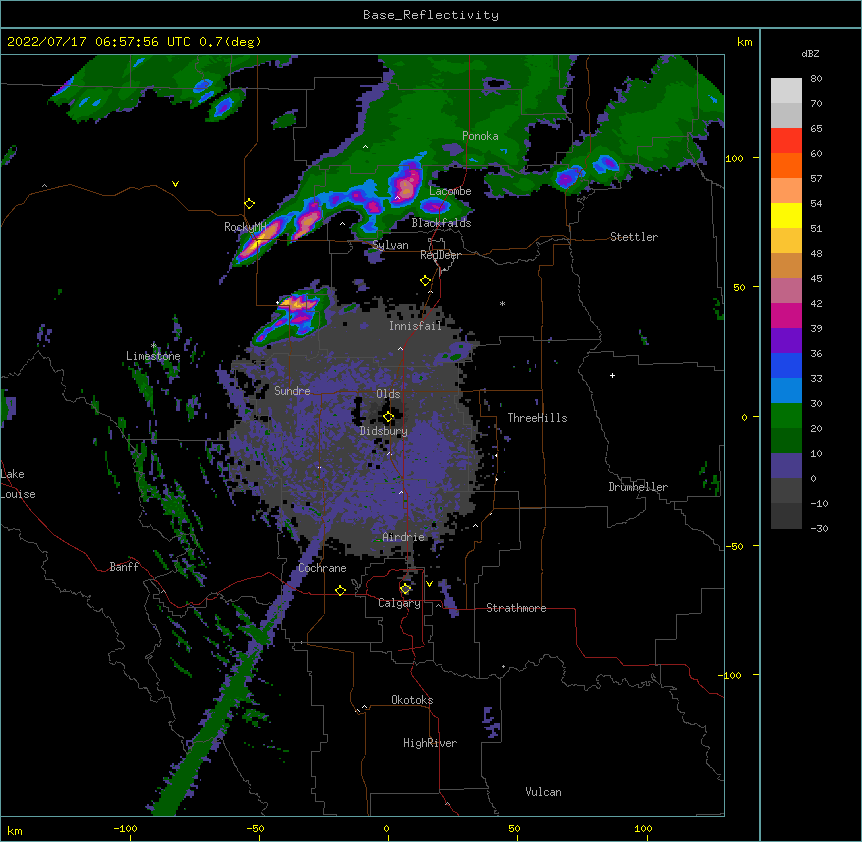Select the Innisfail label

(x=415, y=326)
